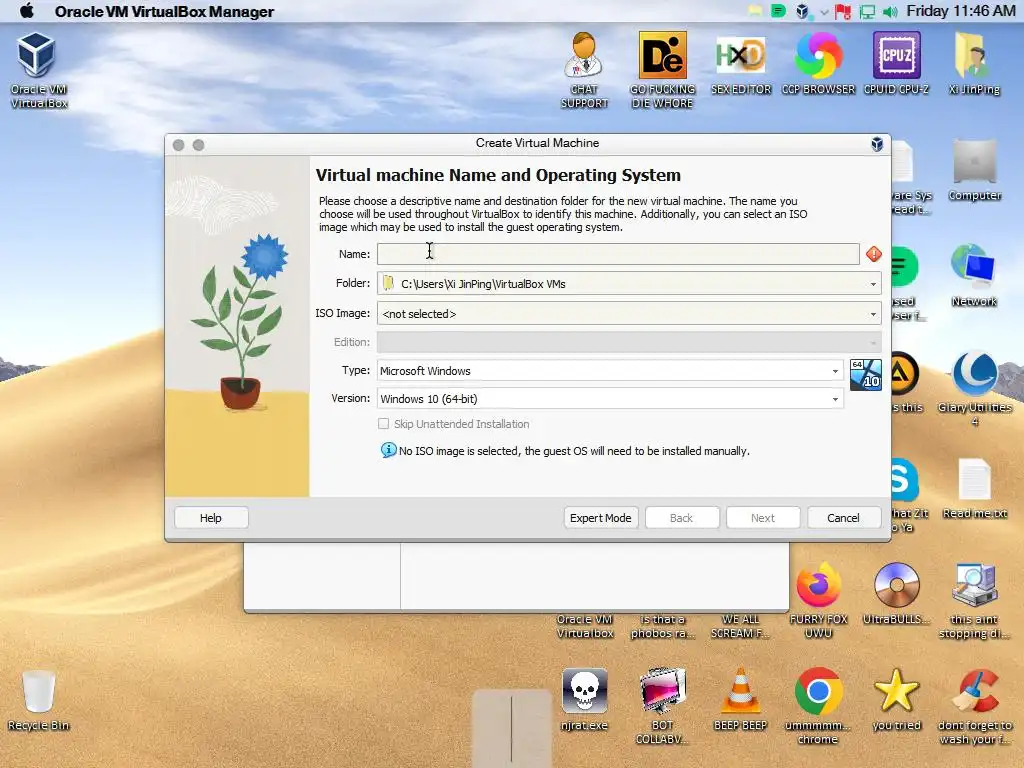Click the Back button

click(682, 518)
